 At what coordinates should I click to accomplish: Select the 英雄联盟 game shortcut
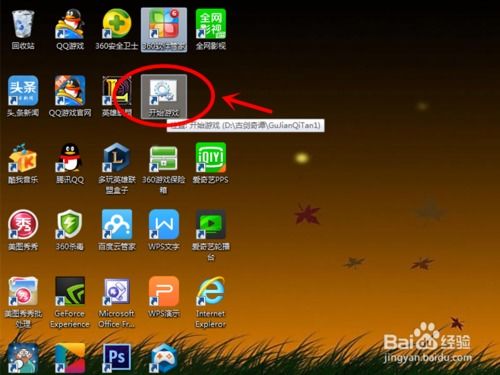[x=117, y=91]
